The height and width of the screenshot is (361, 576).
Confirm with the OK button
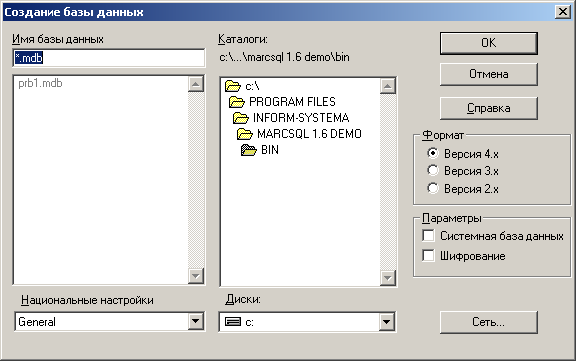click(489, 43)
